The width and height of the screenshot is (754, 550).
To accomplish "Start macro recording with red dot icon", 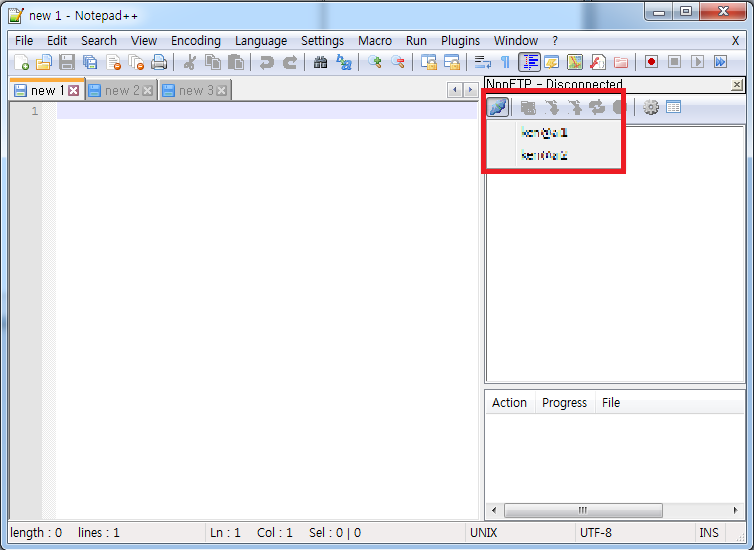I will [652, 62].
